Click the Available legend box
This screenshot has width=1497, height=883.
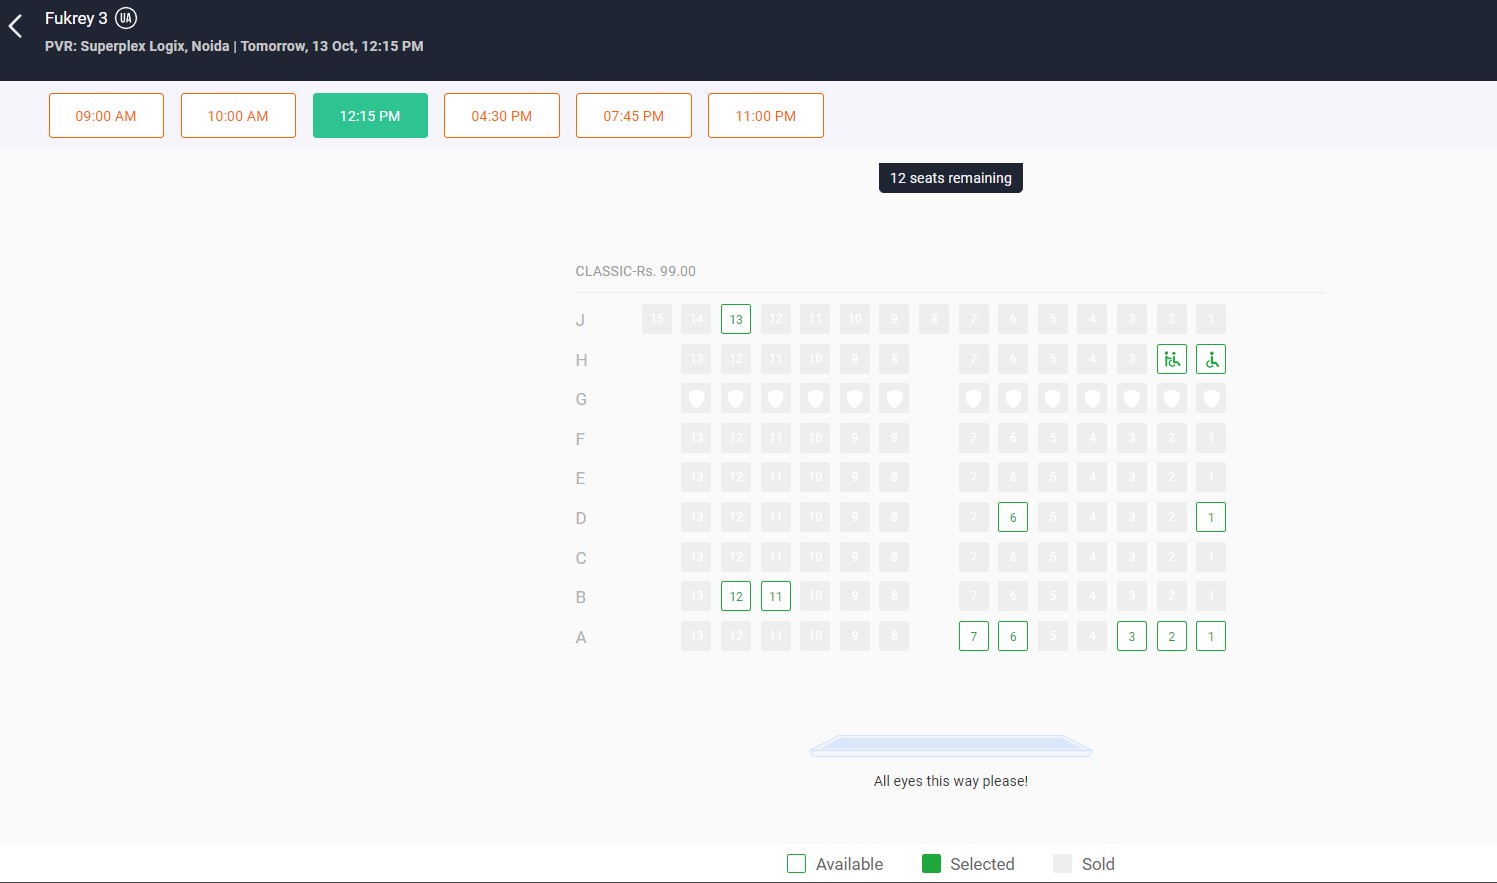pyautogui.click(x=796, y=864)
